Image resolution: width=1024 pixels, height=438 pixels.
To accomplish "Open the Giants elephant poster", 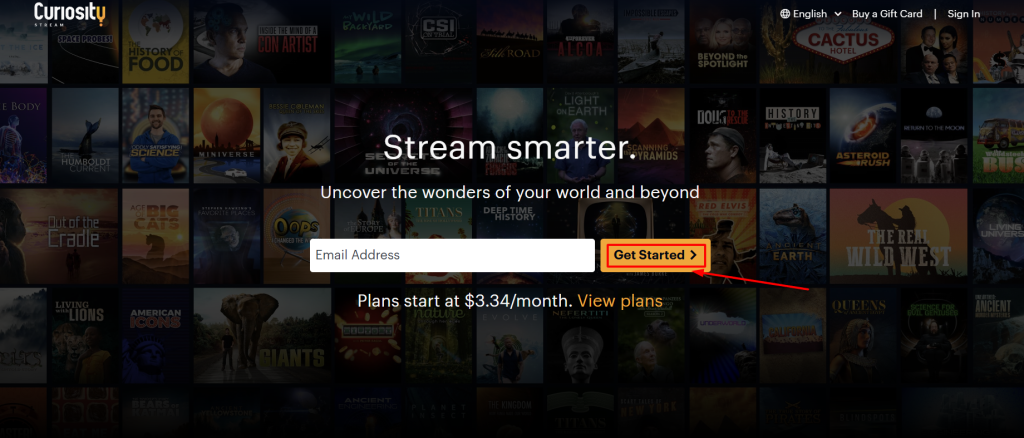I will pyautogui.click(x=262, y=336).
